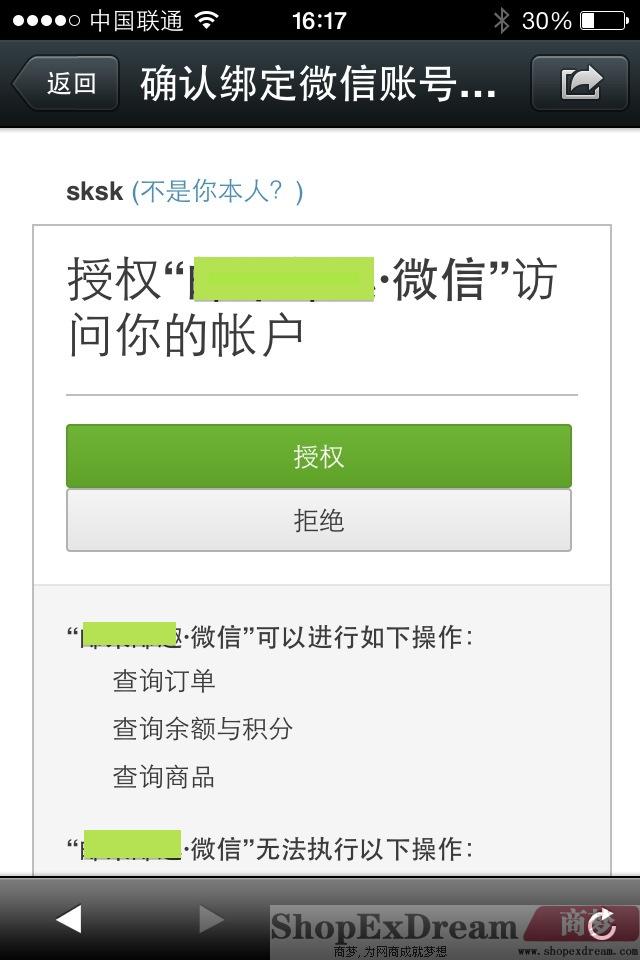This screenshot has width=640, height=960.
Task: Tap the signal strength dots
Action: 46,20
